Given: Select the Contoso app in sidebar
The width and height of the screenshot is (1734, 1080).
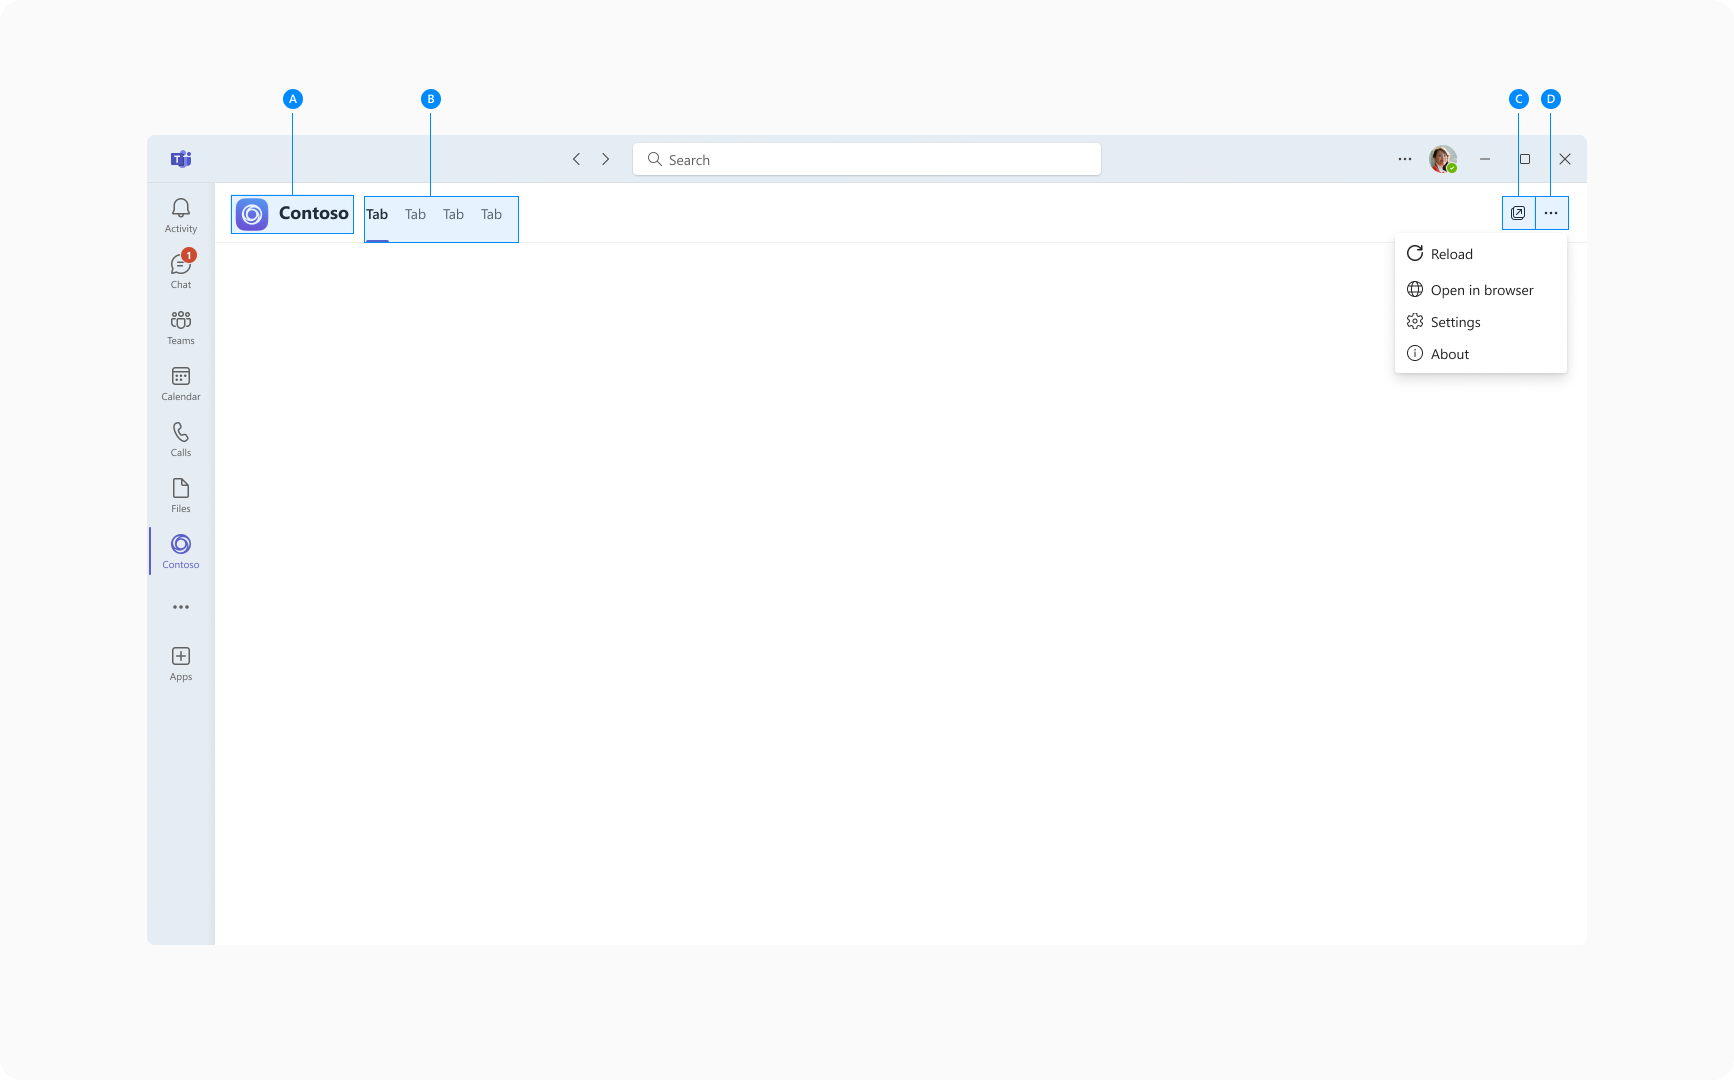Looking at the screenshot, I should (181, 551).
